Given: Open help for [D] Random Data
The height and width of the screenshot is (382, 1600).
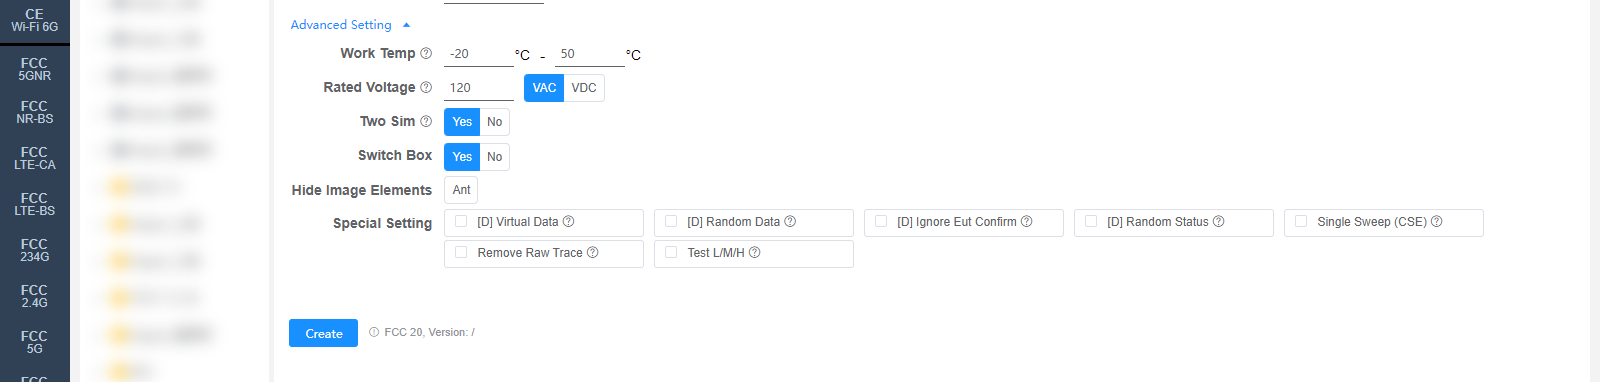Looking at the screenshot, I should pos(790,221).
